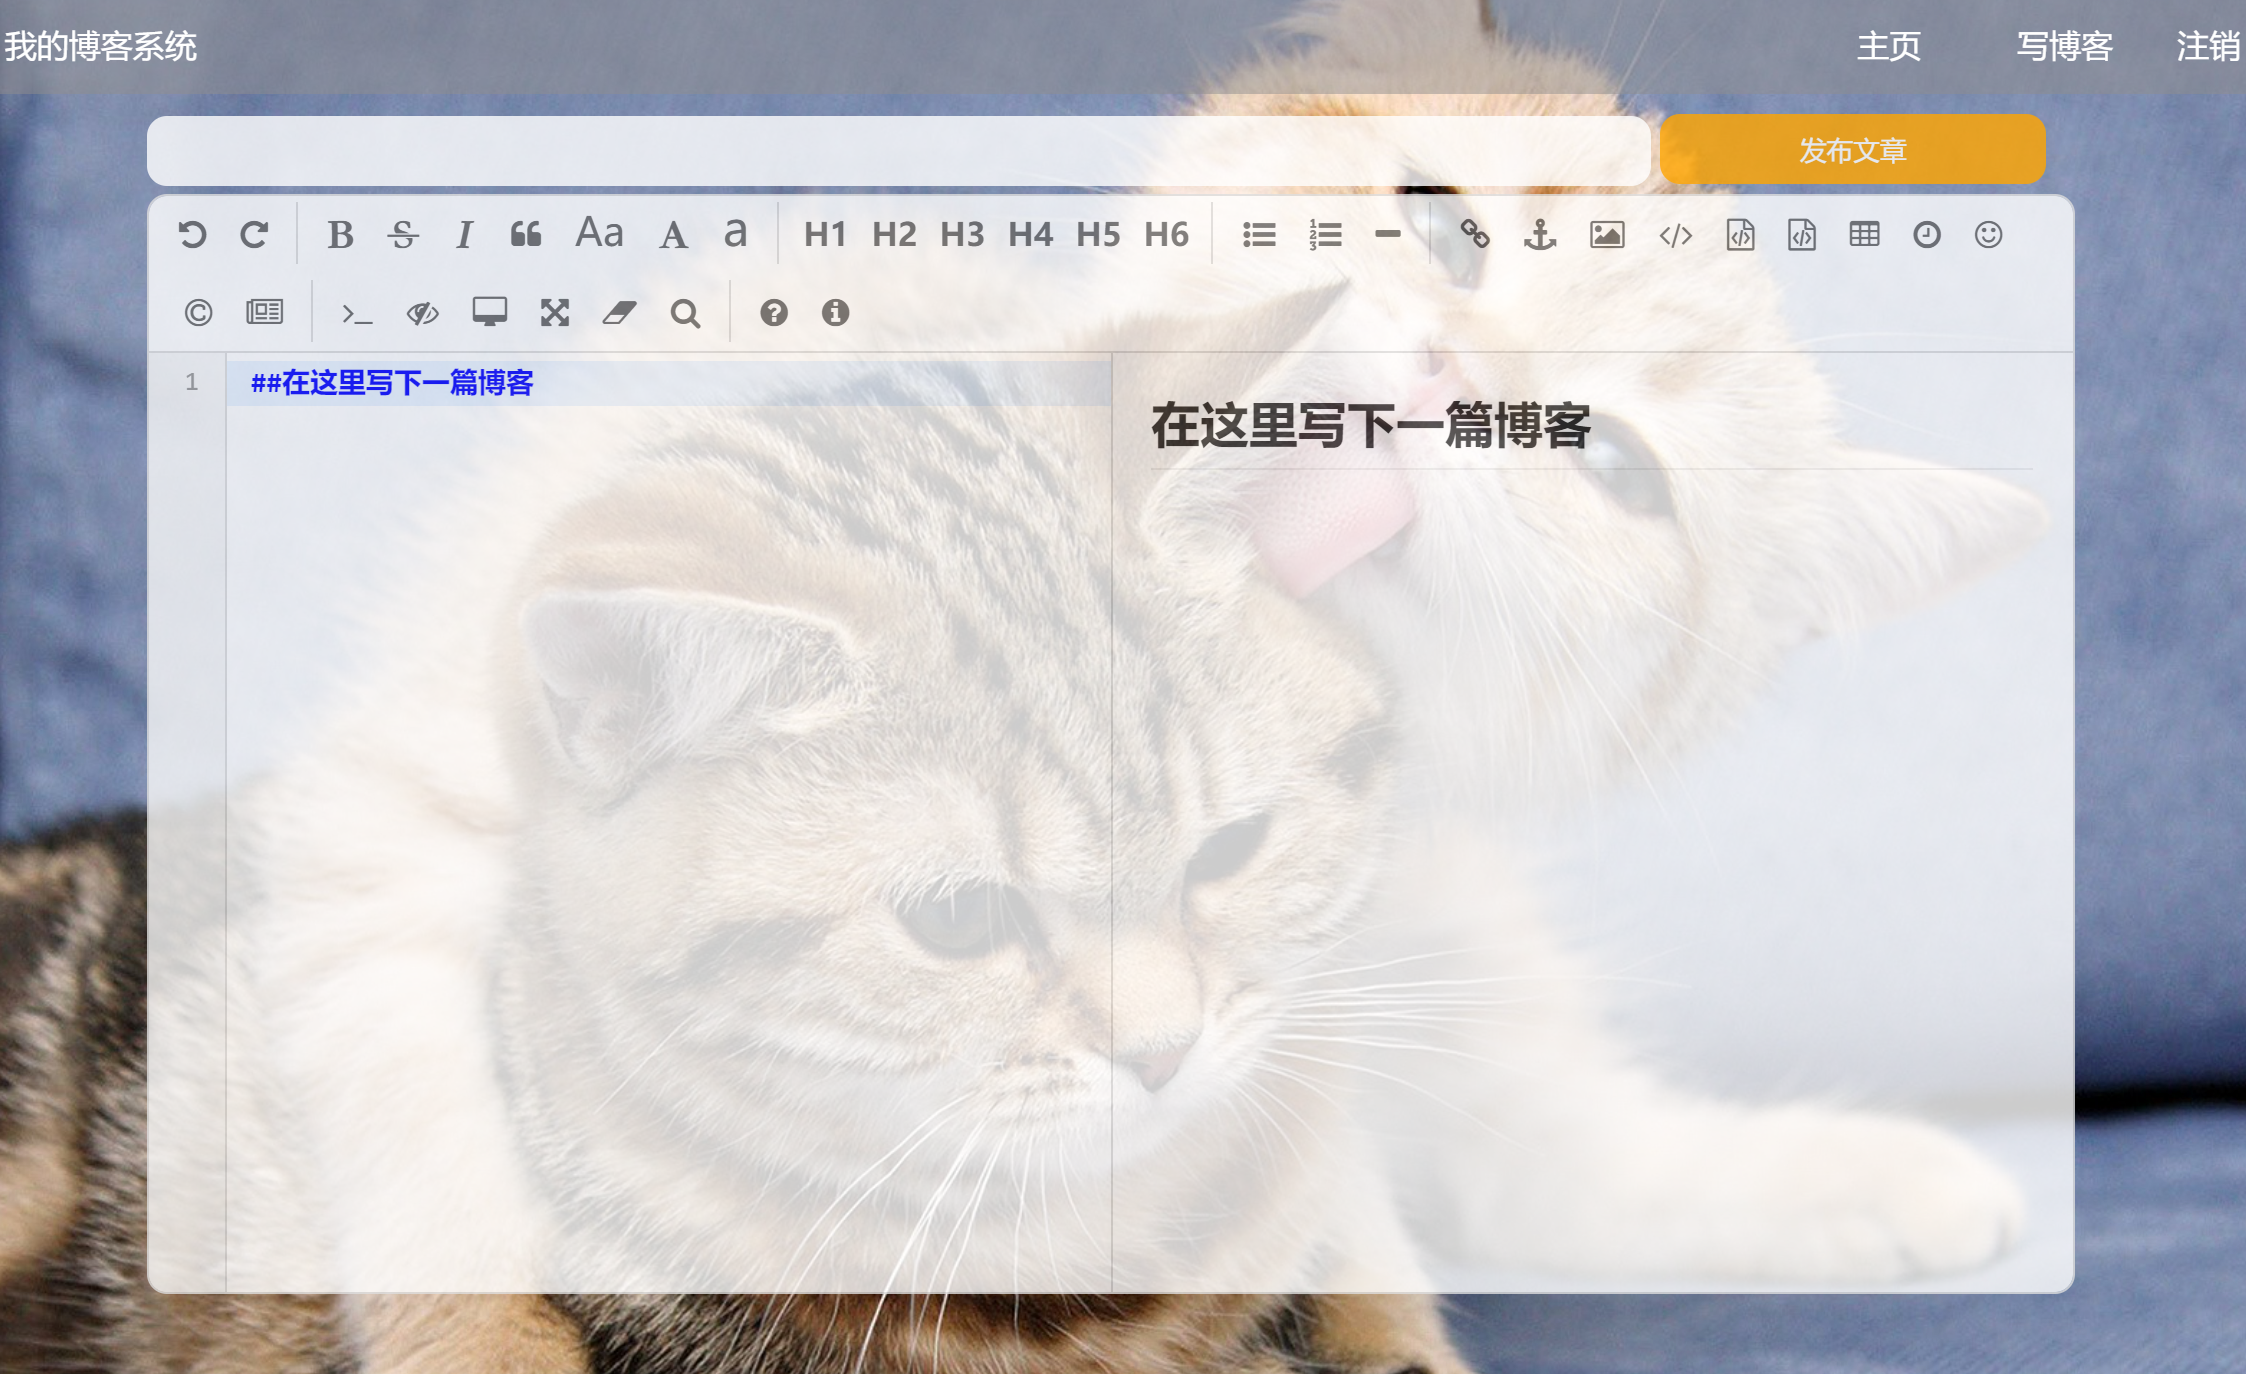The height and width of the screenshot is (1374, 2246).
Task: Click the 发布文章 publish button
Action: click(1852, 150)
